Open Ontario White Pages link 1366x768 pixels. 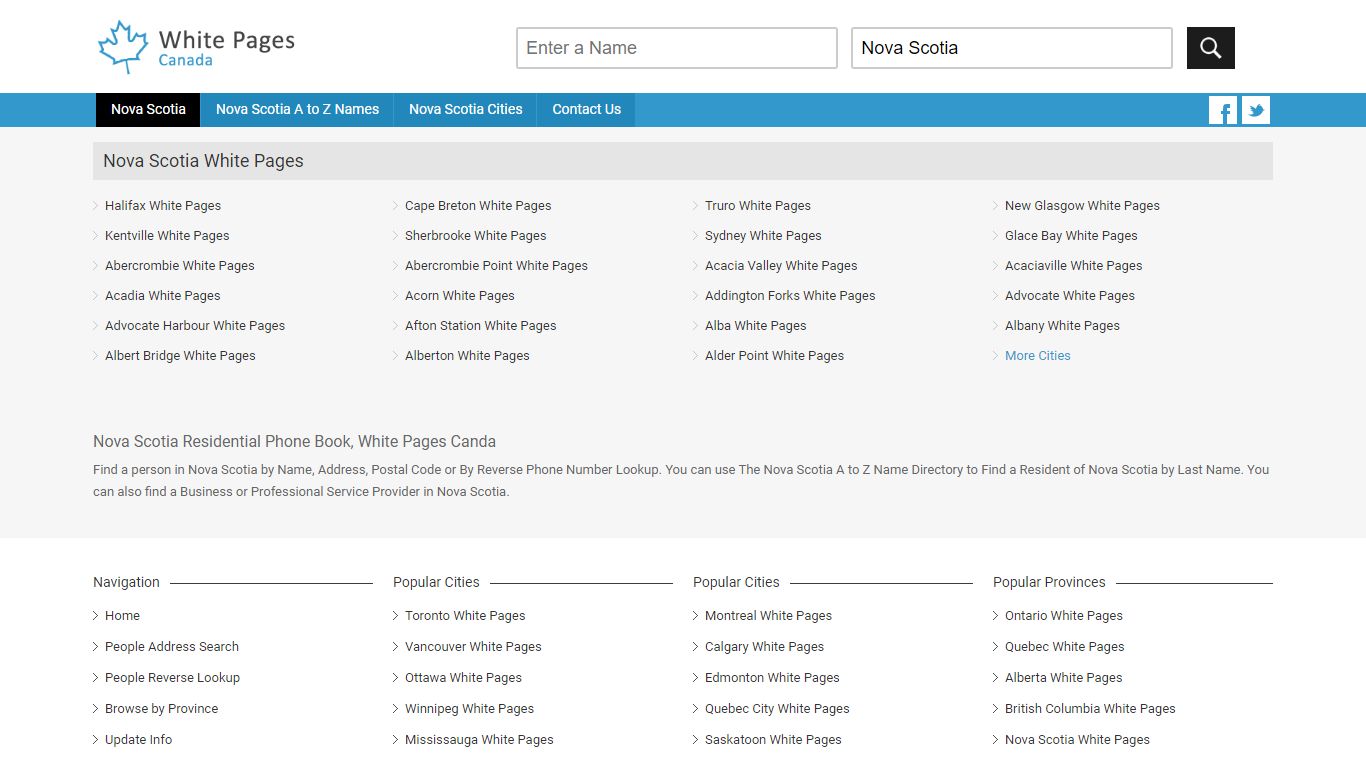coord(1064,616)
